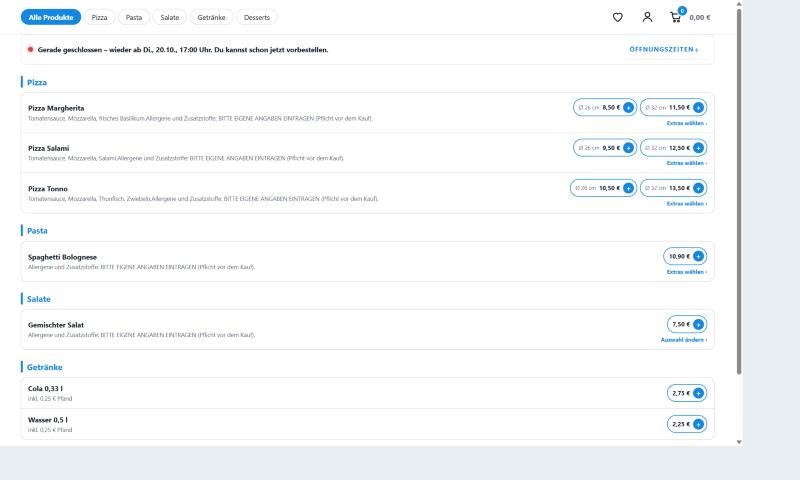Click the Pizza Margherita item title

[56, 108]
